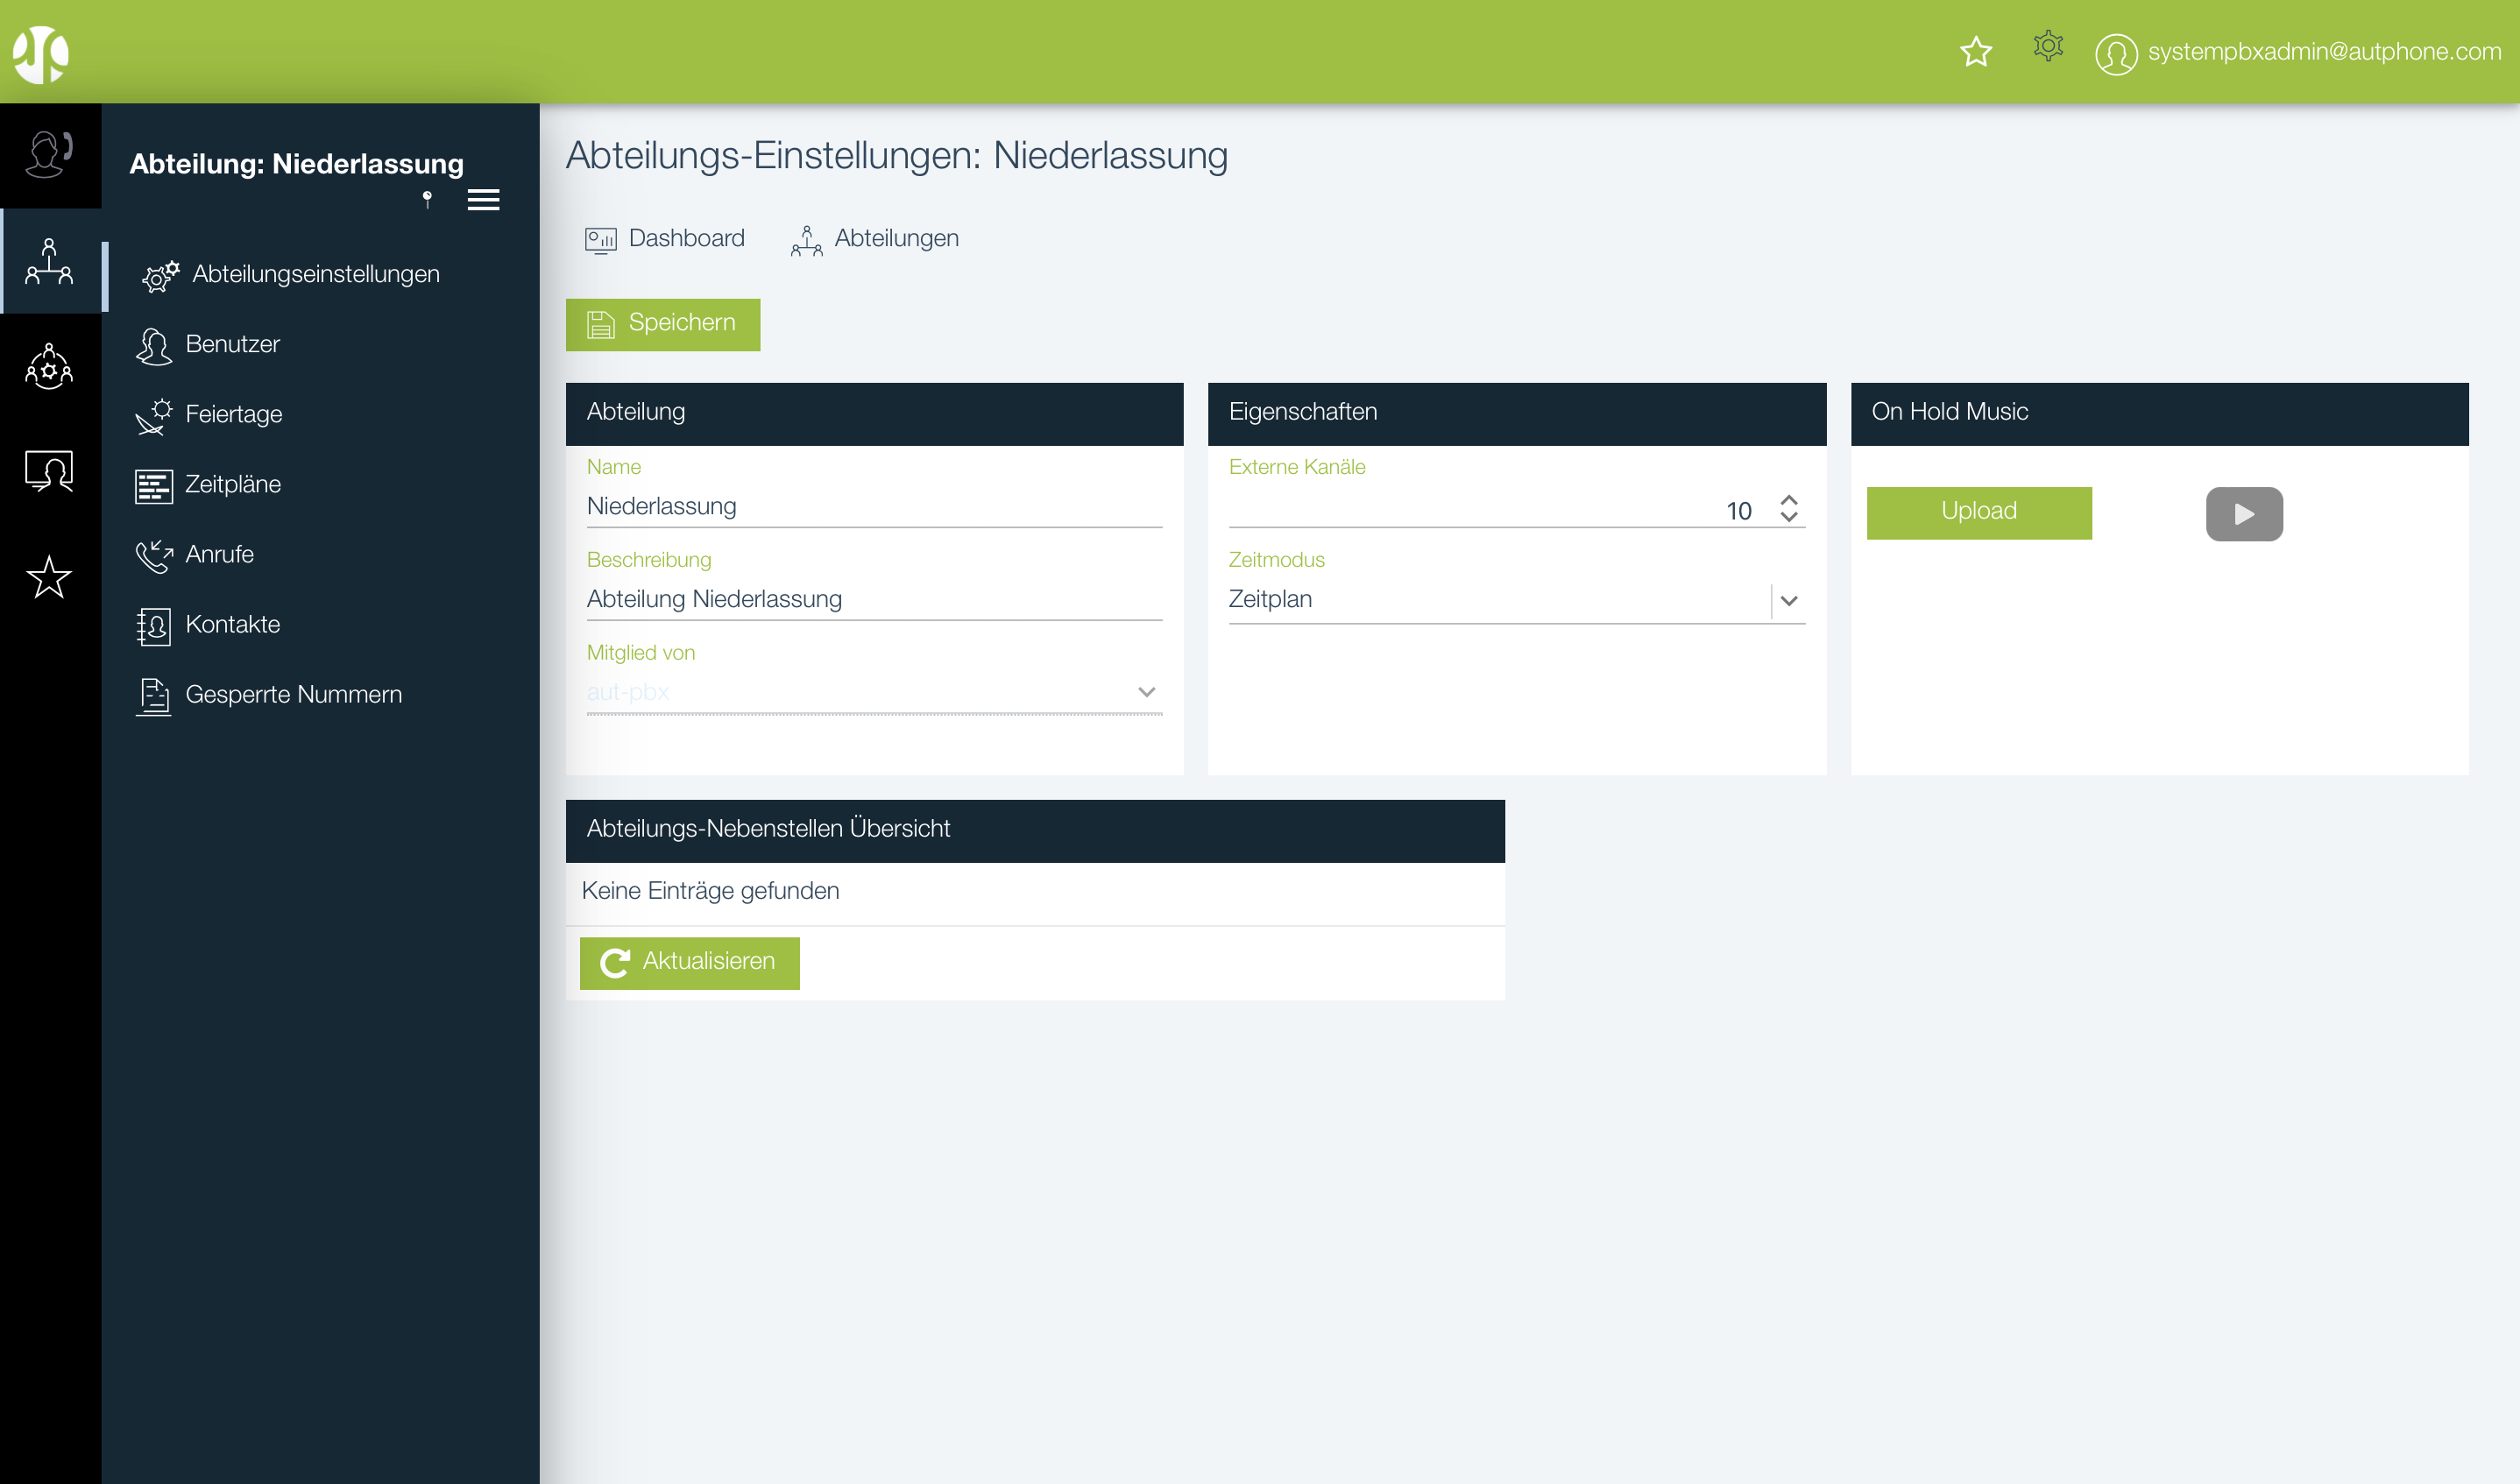Click the favorite star in top bar
The width and height of the screenshot is (2520, 1484).
click(x=1976, y=52)
